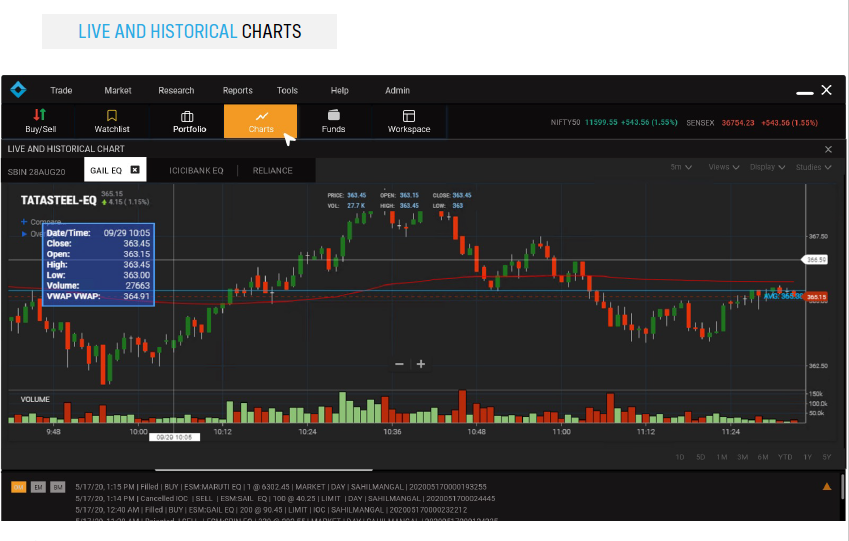This screenshot has width=849, height=541.
Task: Open the Studies dropdown
Action: (x=813, y=167)
